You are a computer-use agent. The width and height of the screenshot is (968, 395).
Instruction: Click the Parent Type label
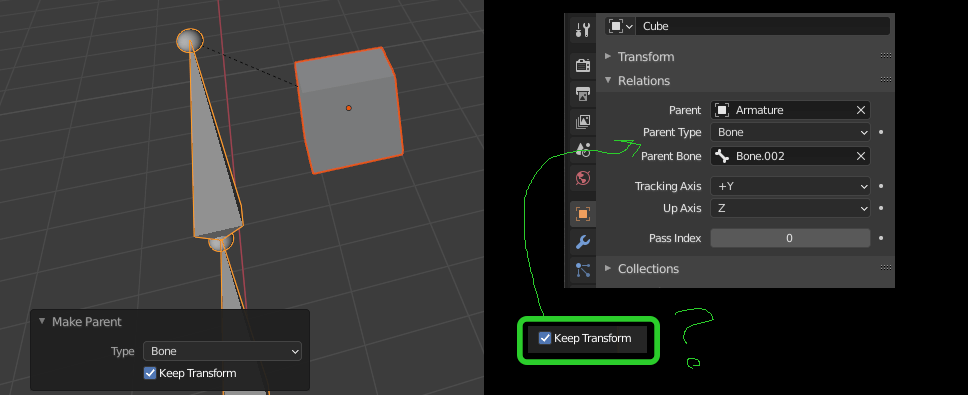pos(672,132)
